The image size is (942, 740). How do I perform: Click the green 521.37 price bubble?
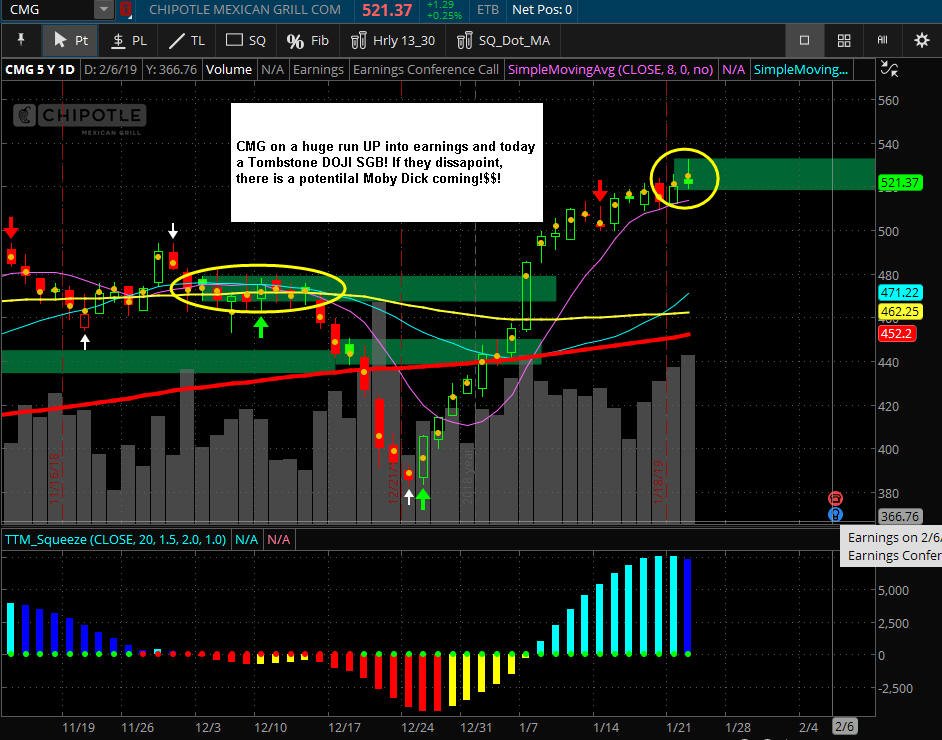tap(899, 183)
